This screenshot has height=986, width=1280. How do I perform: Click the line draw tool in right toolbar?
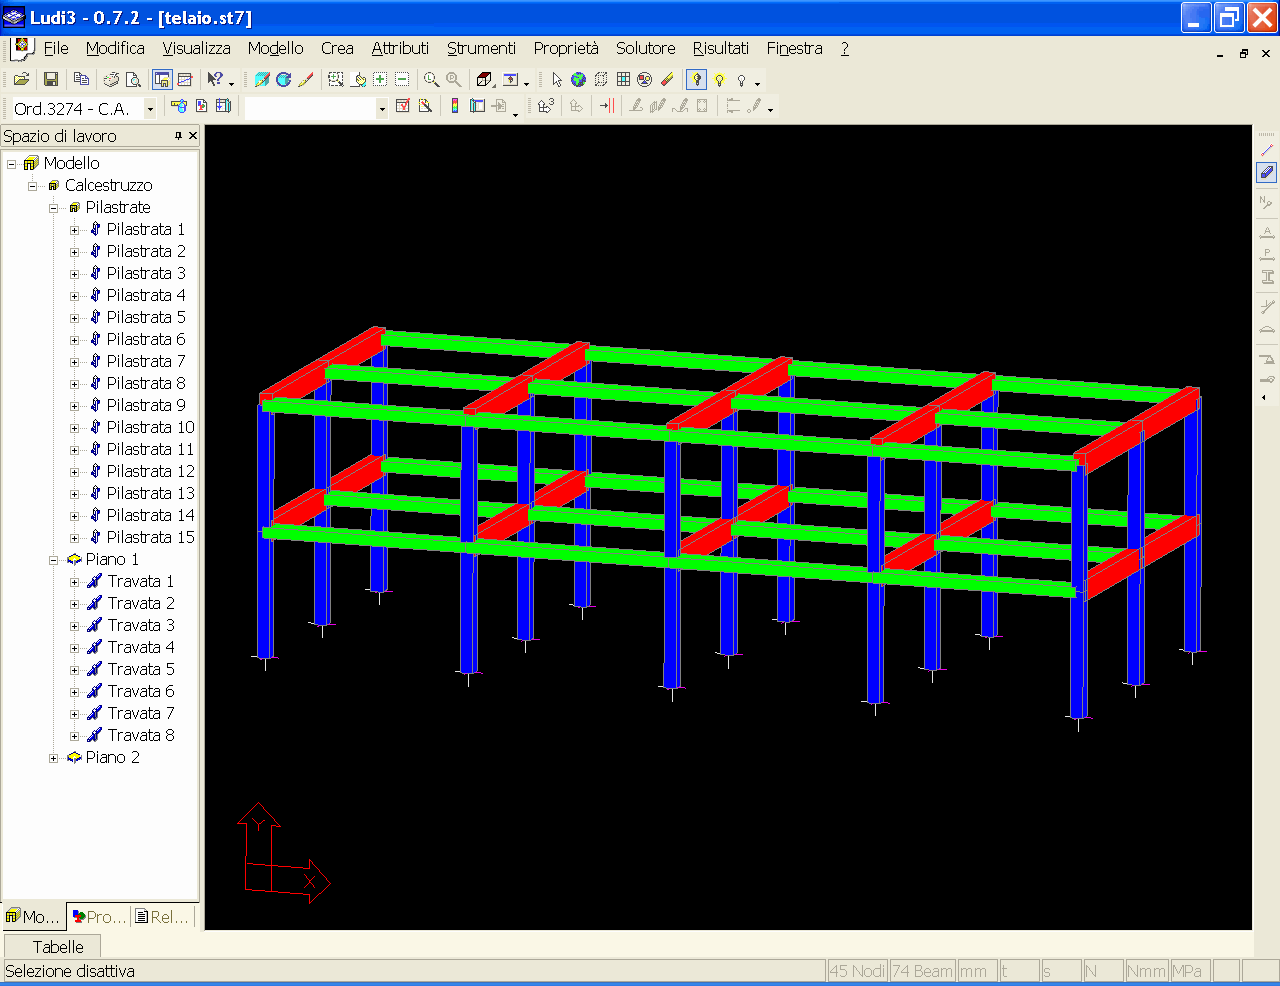coord(1267,150)
